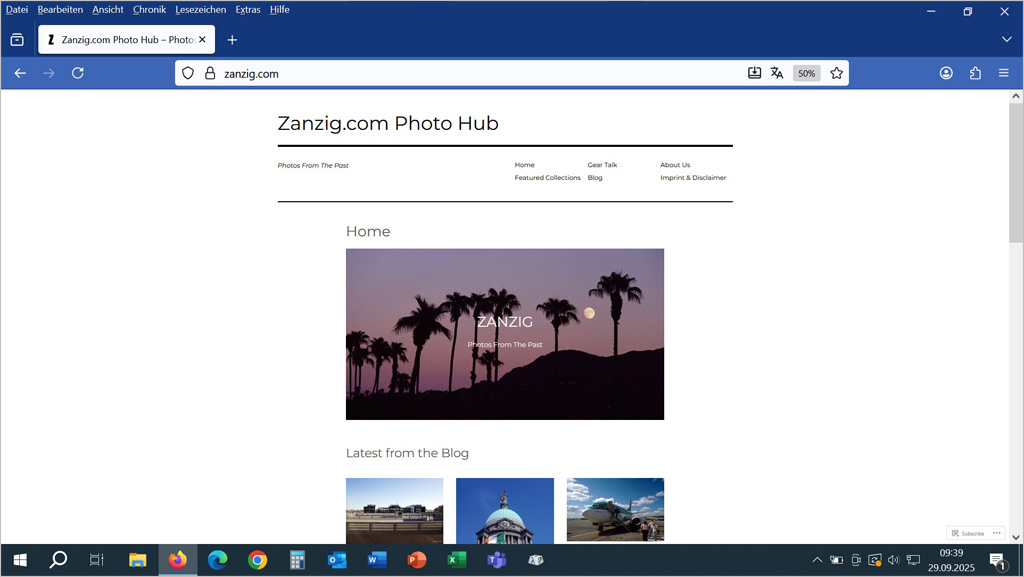Show hidden system tray icons
Image resolution: width=1024 pixels, height=577 pixels.
pos(817,560)
